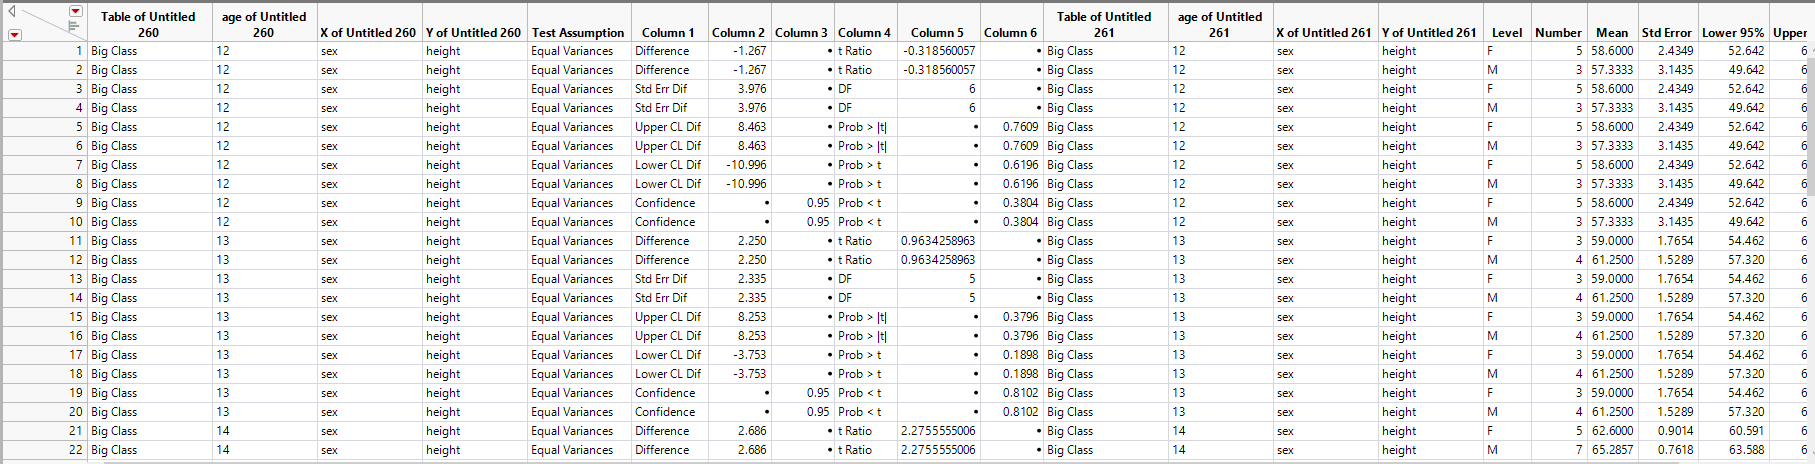
Task: Click the Level column header
Action: 1506,33
